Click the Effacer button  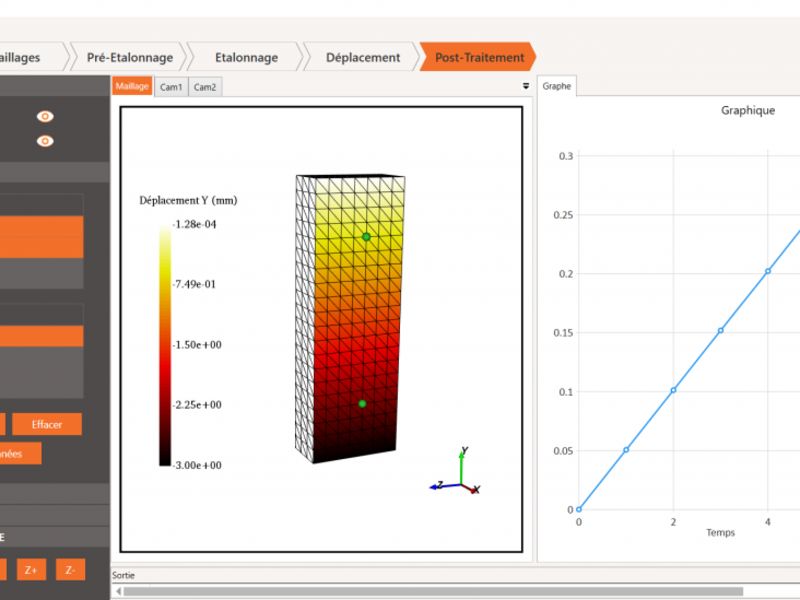pyautogui.click(x=47, y=424)
